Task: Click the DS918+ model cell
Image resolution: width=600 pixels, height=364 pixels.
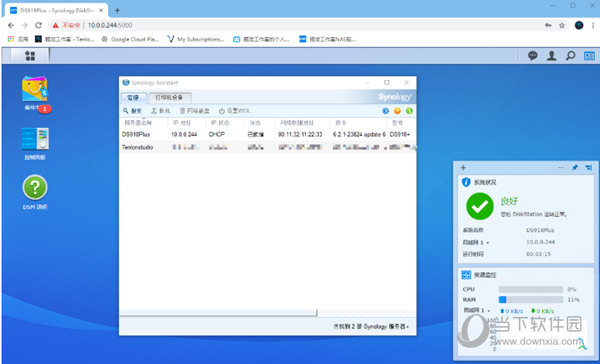Action: (x=400, y=134)
